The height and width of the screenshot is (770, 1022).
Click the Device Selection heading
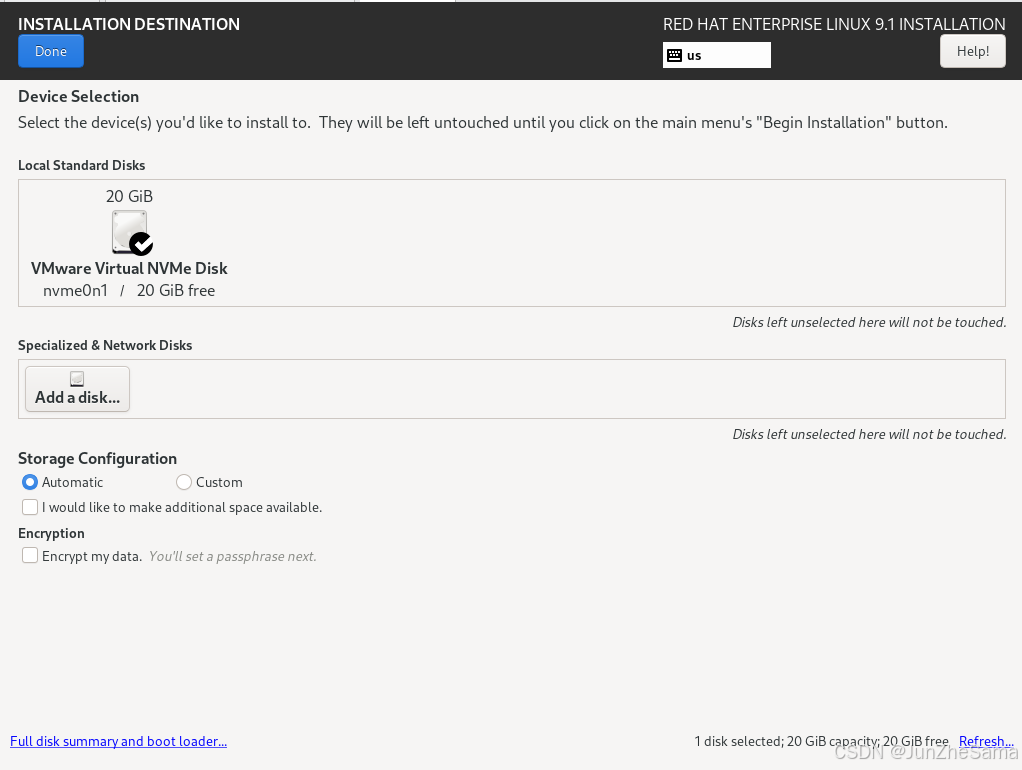[x=78, y=96]
